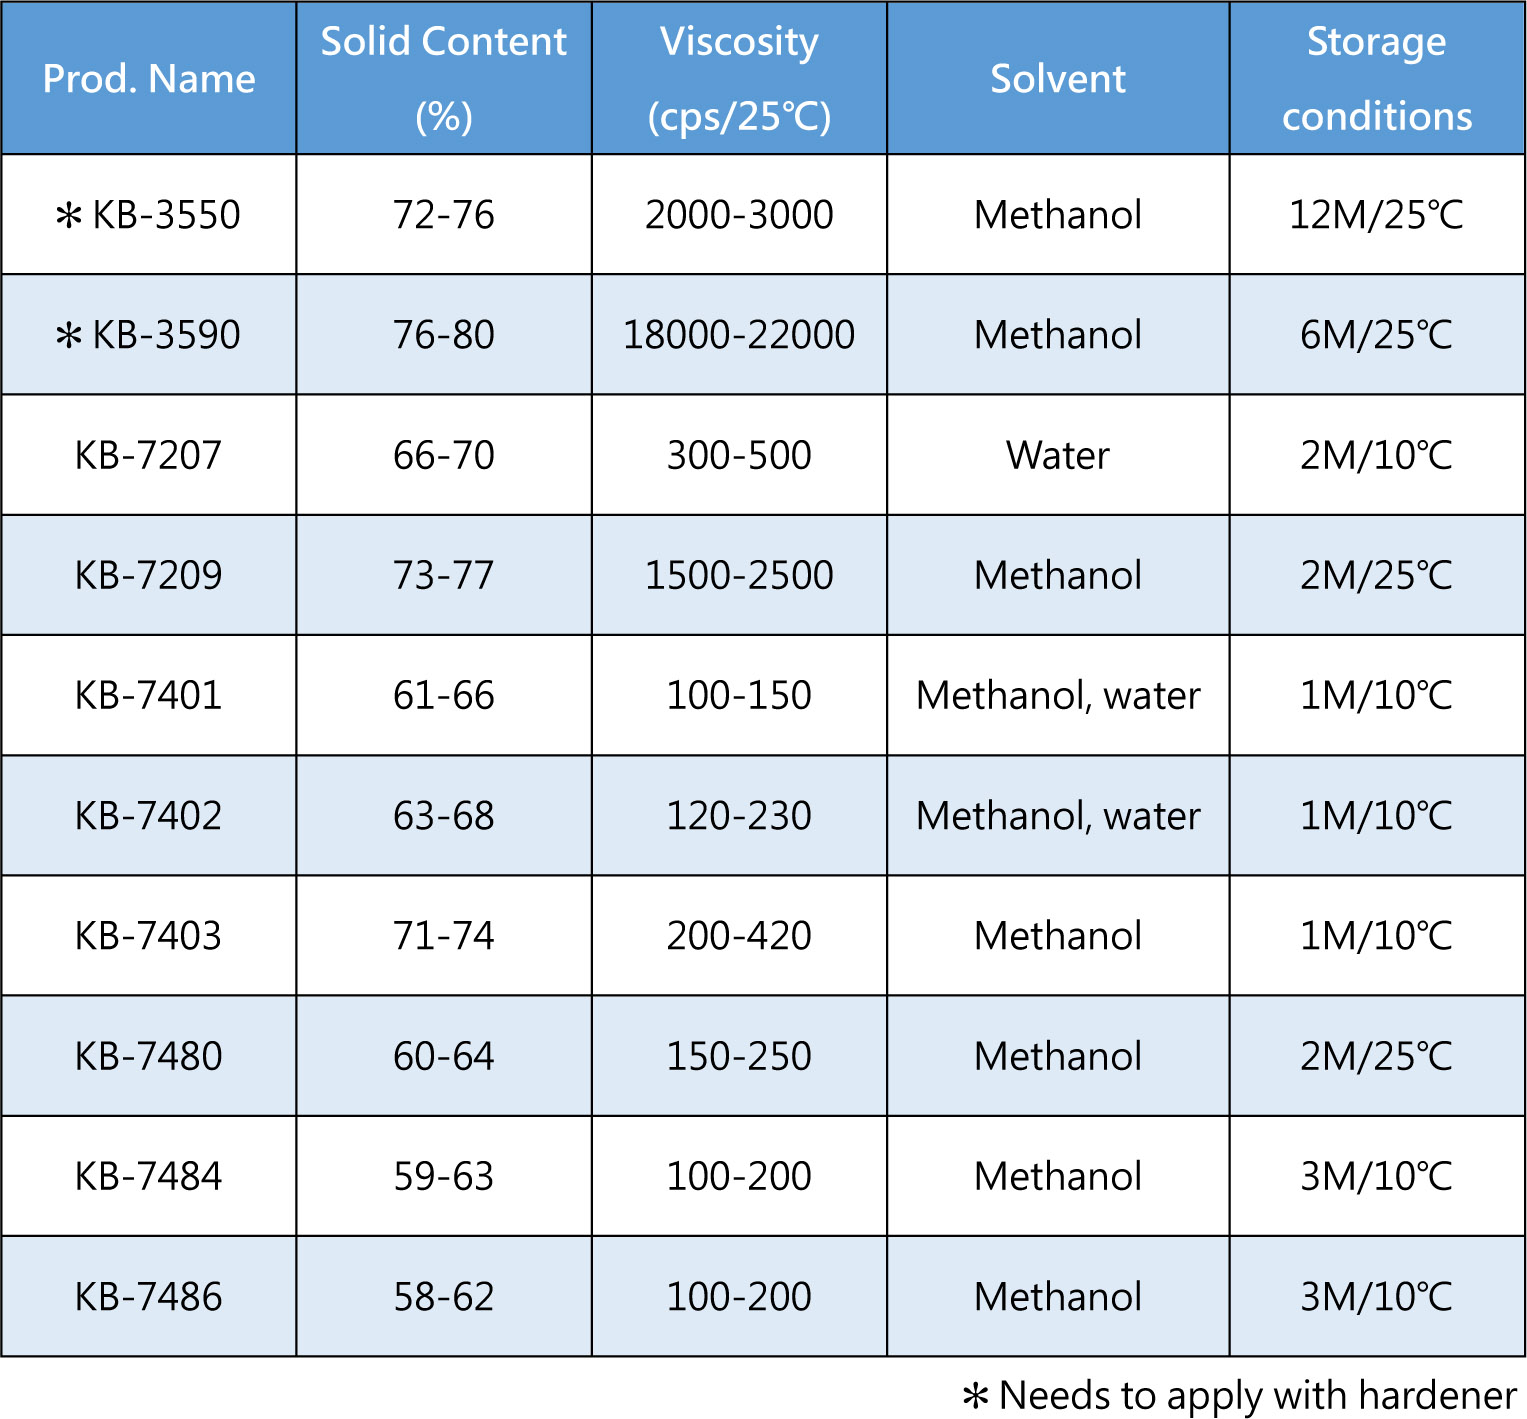This screenshot has width=1527, height=1419.
Task: Select the KB-7401 product name
Action: click(149, 695)
